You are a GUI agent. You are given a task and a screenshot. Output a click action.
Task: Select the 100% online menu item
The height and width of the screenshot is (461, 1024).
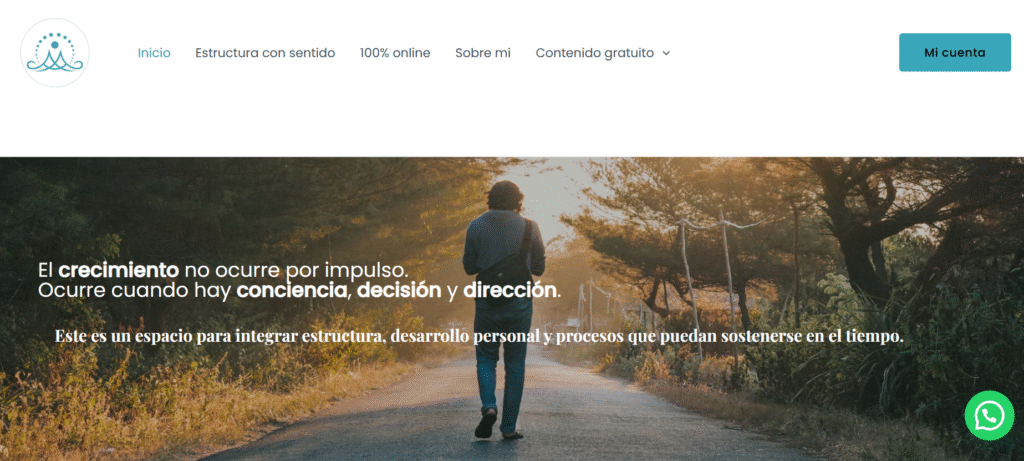coord(395,53)
